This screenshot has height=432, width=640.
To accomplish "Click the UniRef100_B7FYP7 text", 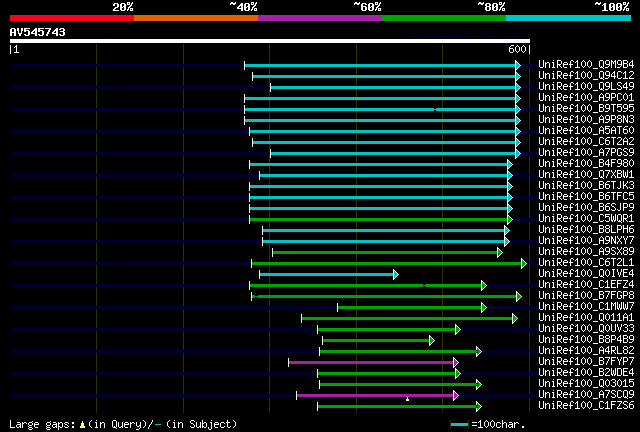I will 586,362.
